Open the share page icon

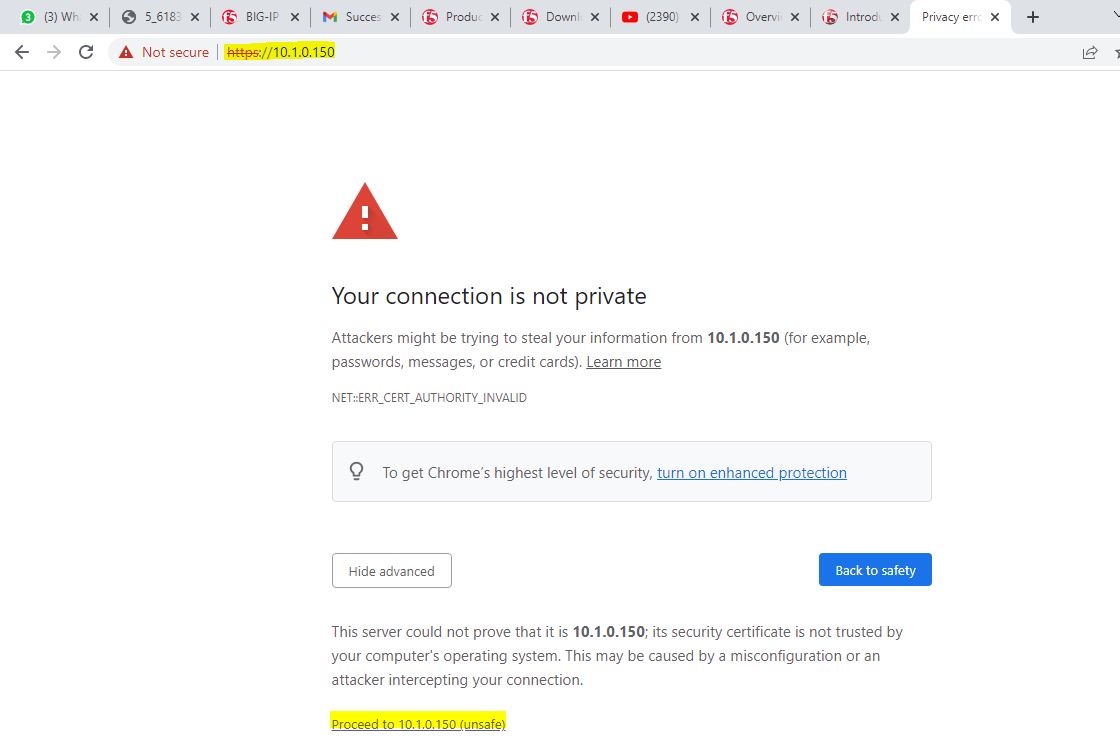(1090, 52)
